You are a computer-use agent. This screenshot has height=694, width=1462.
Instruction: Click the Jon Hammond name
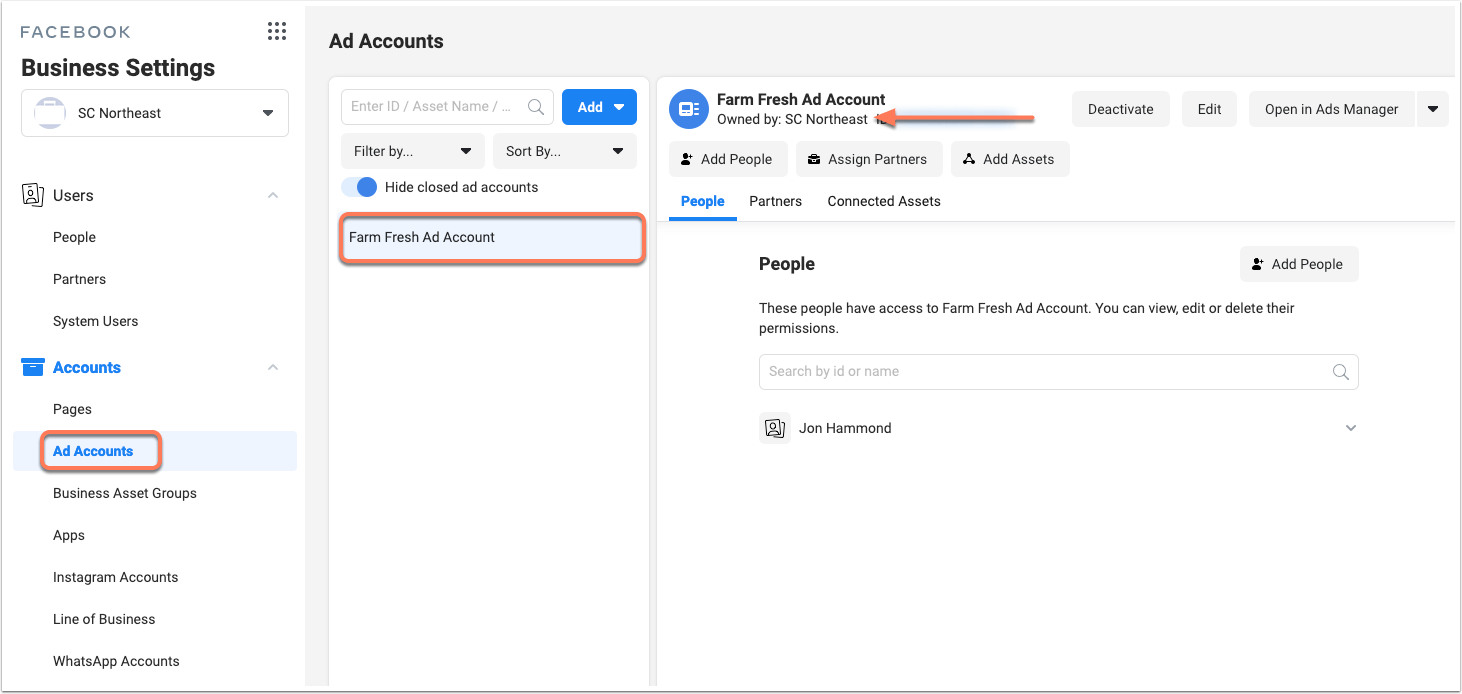click(x=845, y=428)
